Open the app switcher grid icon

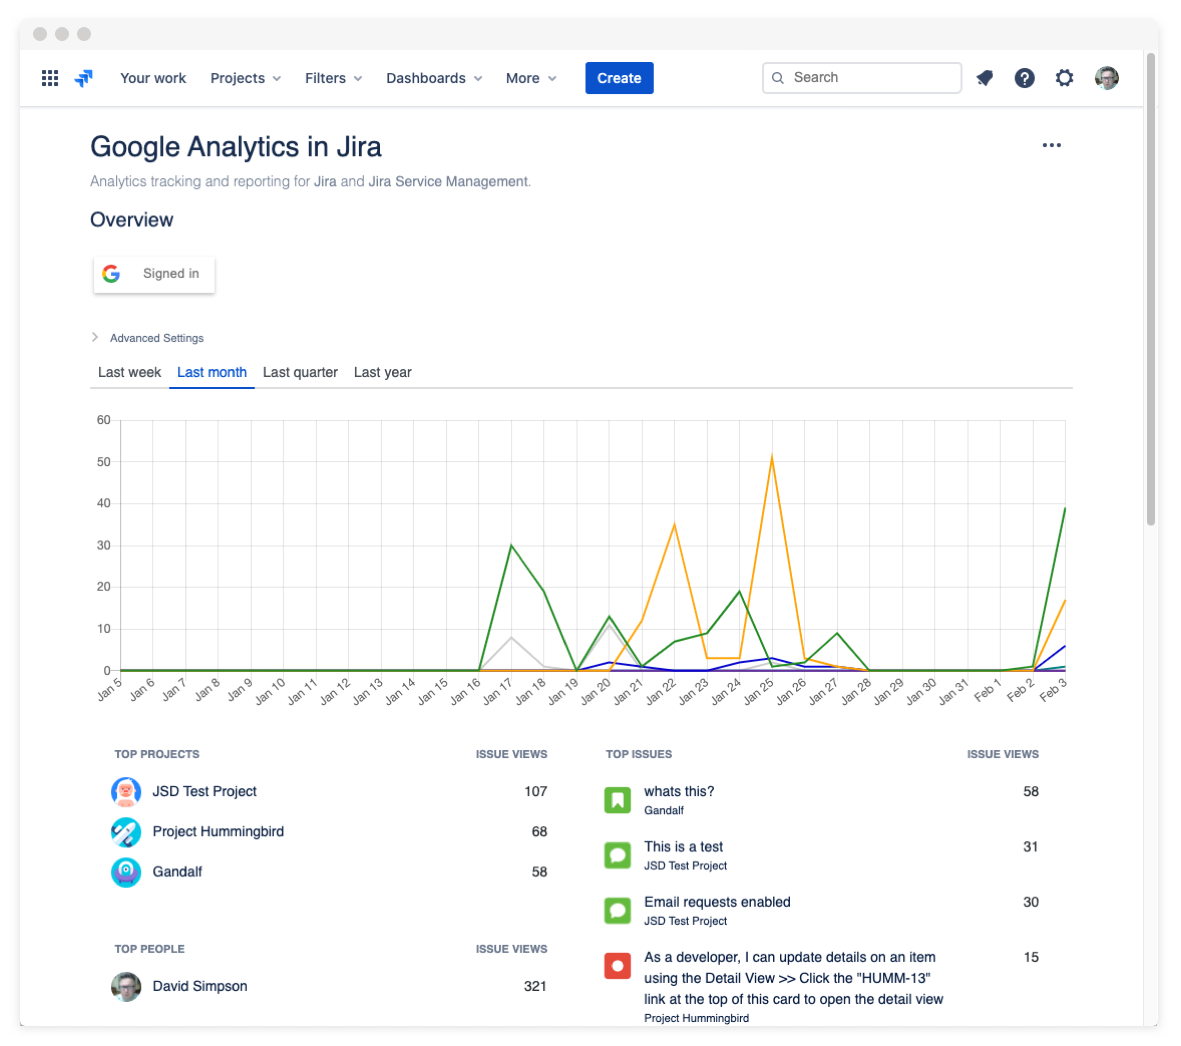point(50,78)
